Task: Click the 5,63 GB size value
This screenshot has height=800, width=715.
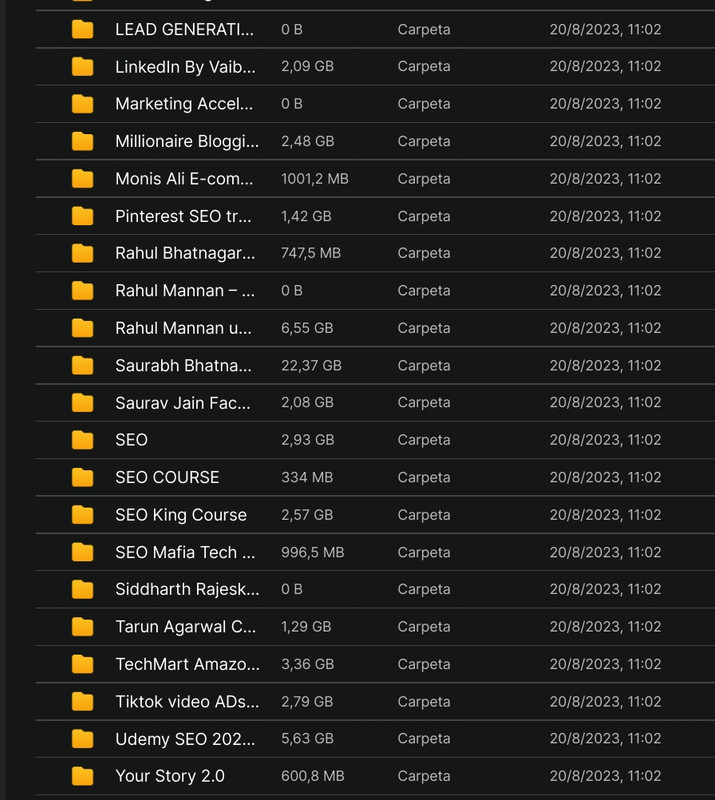Action: coord(307,739)
